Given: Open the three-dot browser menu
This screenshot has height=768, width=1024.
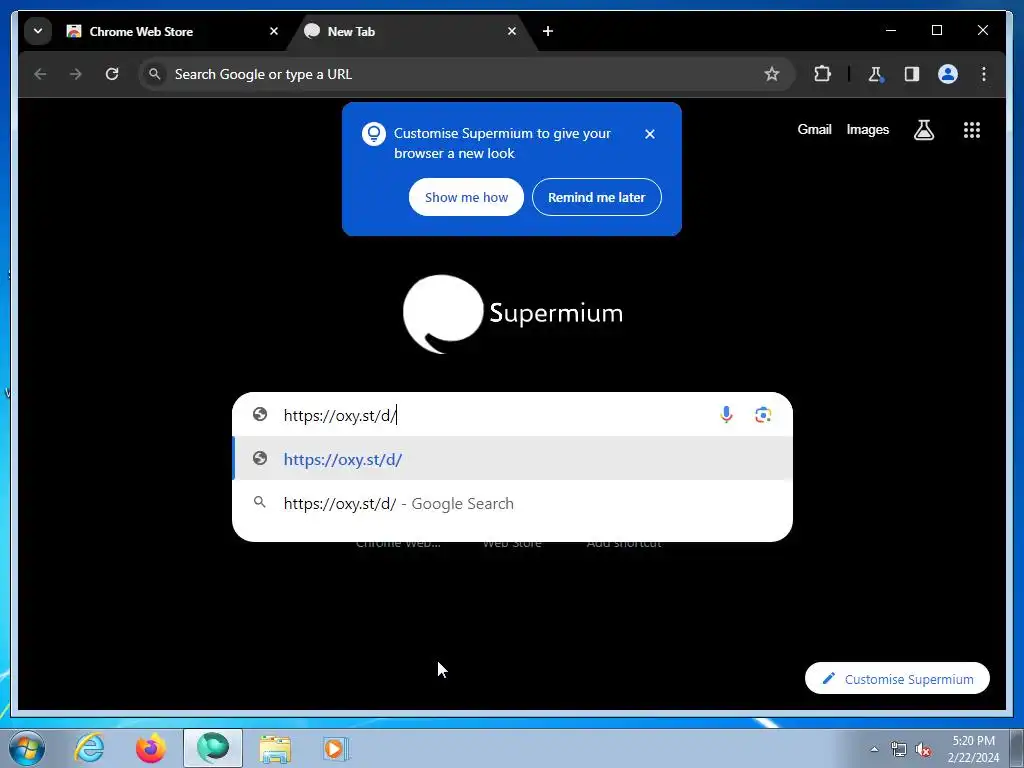Looking at the screenshot, I should tap(984, 74).
